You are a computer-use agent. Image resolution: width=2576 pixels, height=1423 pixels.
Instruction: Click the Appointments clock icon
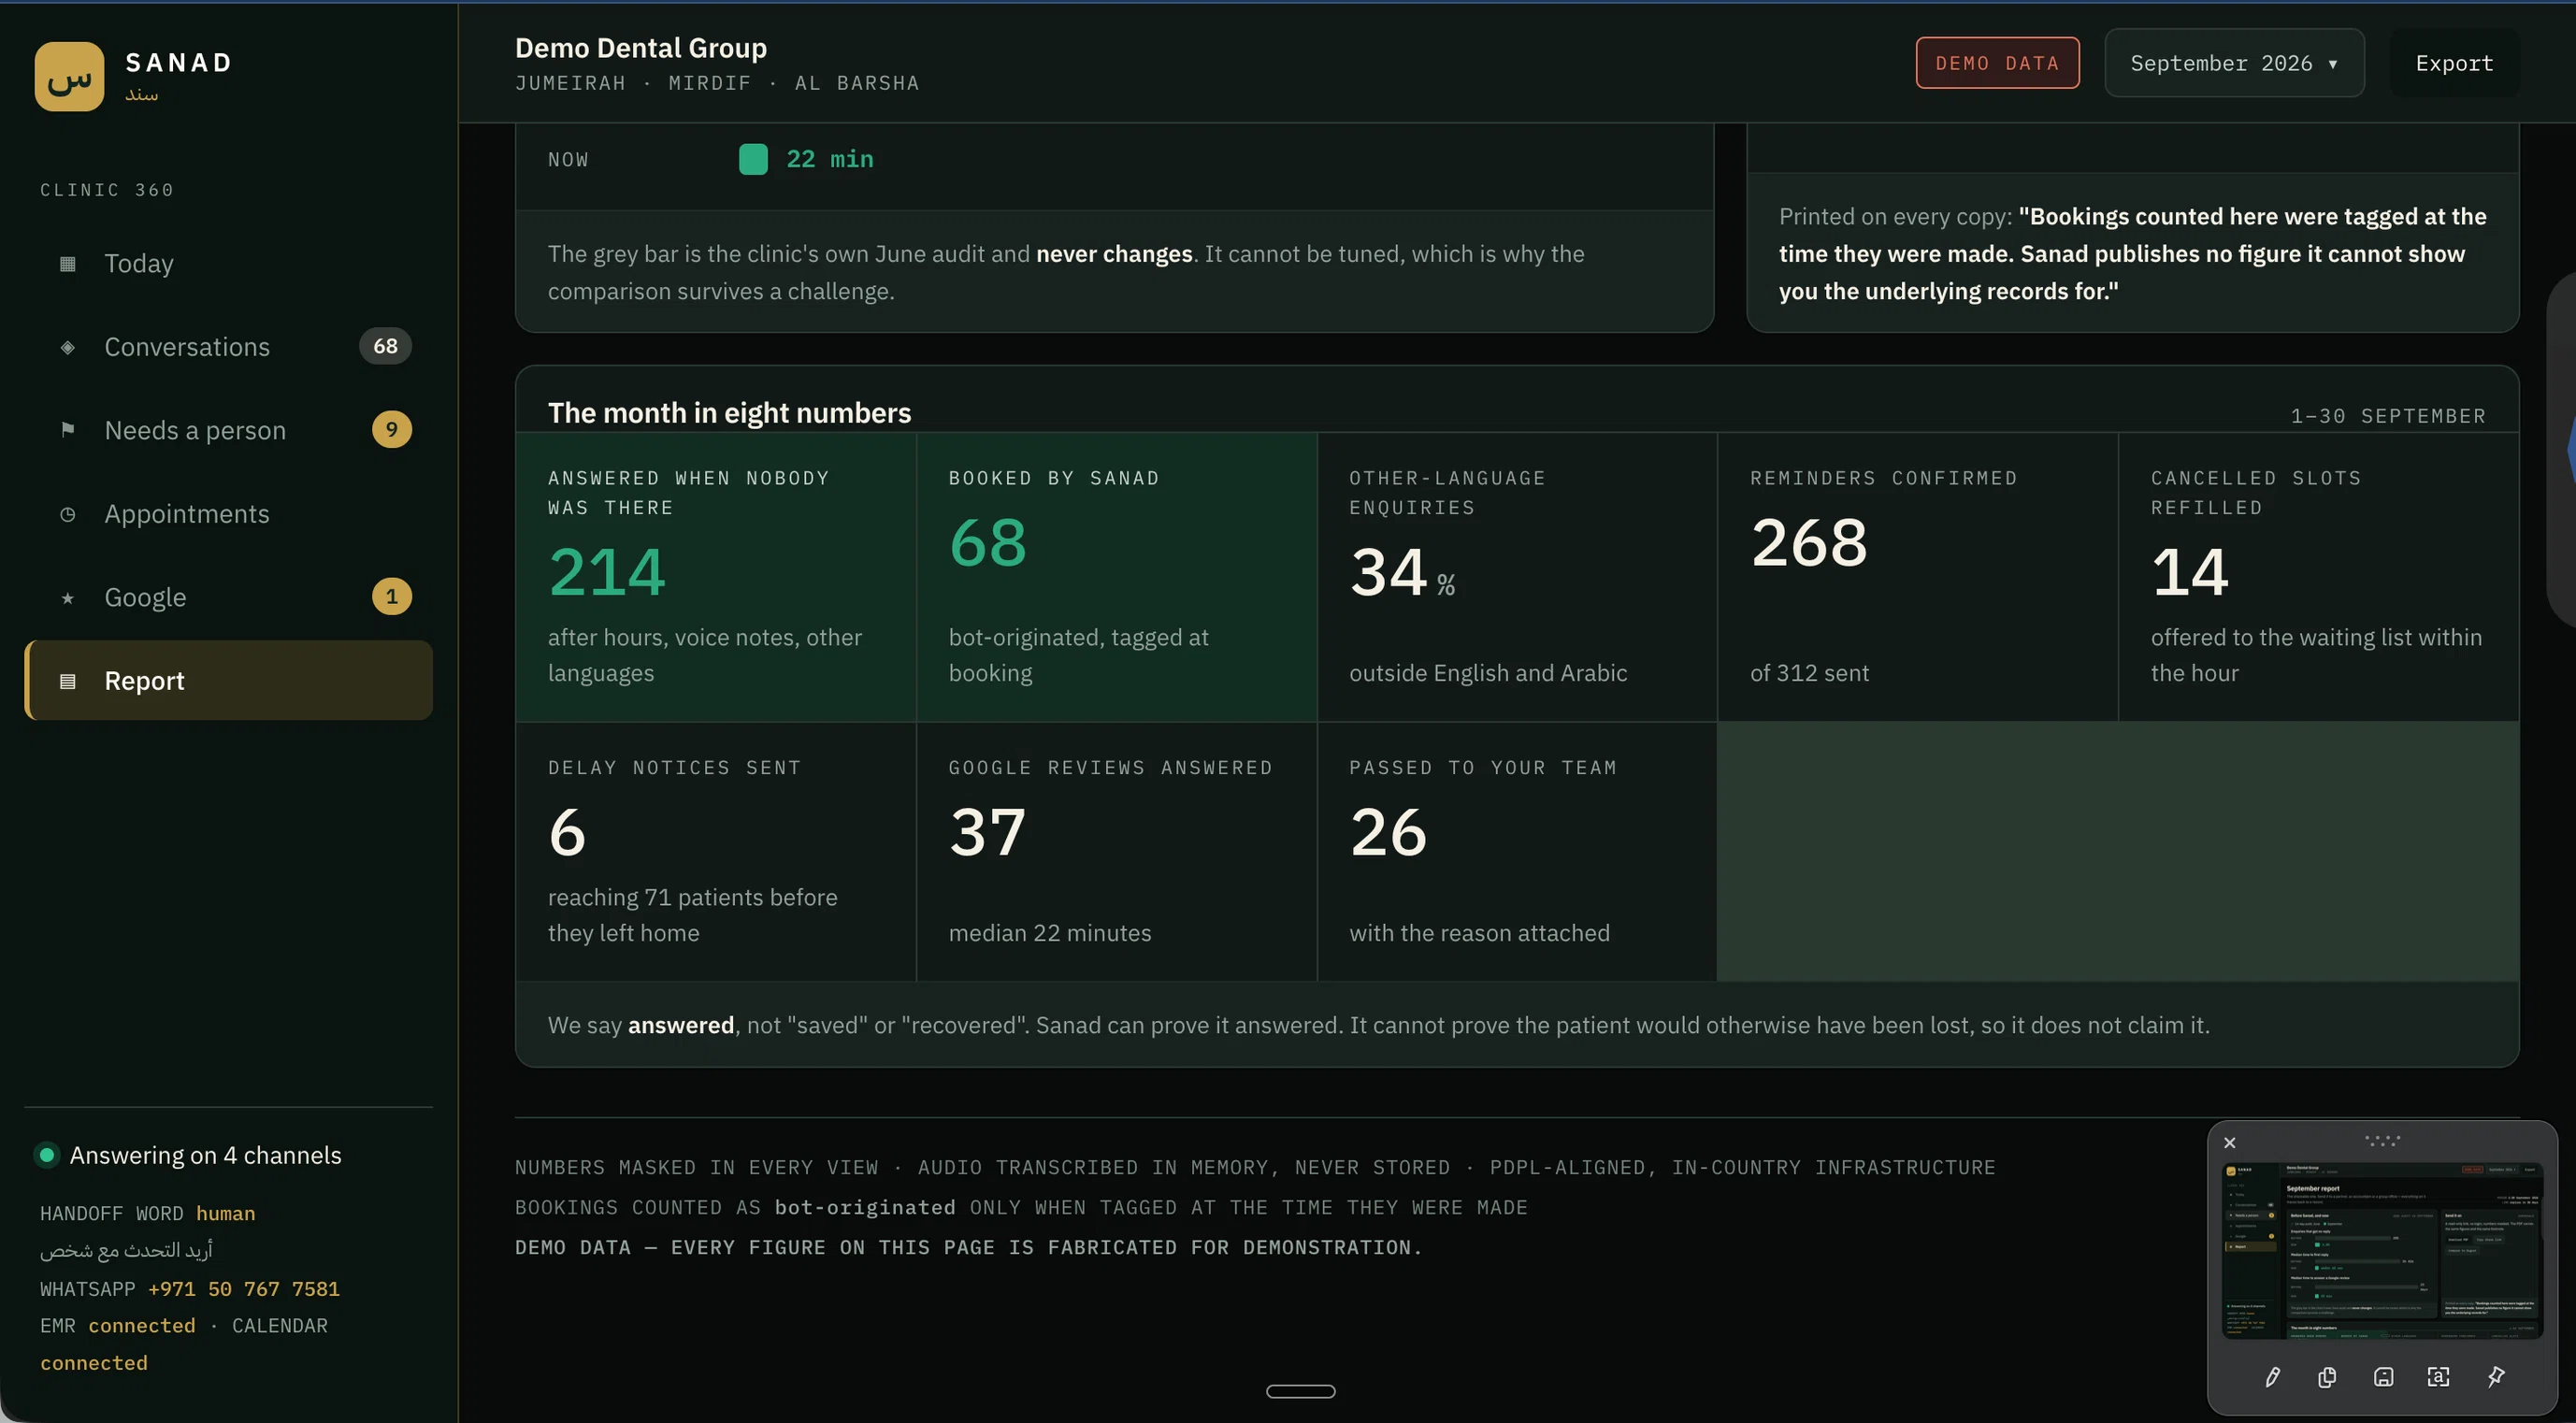coord(68,514)
